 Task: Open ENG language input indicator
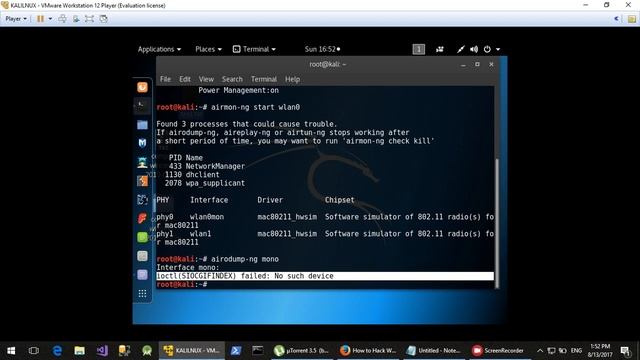click(576, 351)
